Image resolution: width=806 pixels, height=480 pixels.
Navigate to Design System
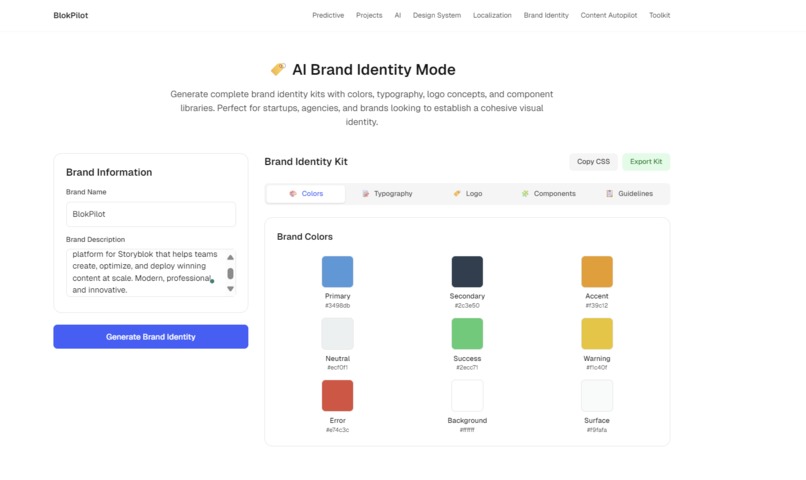coord(437,15)
